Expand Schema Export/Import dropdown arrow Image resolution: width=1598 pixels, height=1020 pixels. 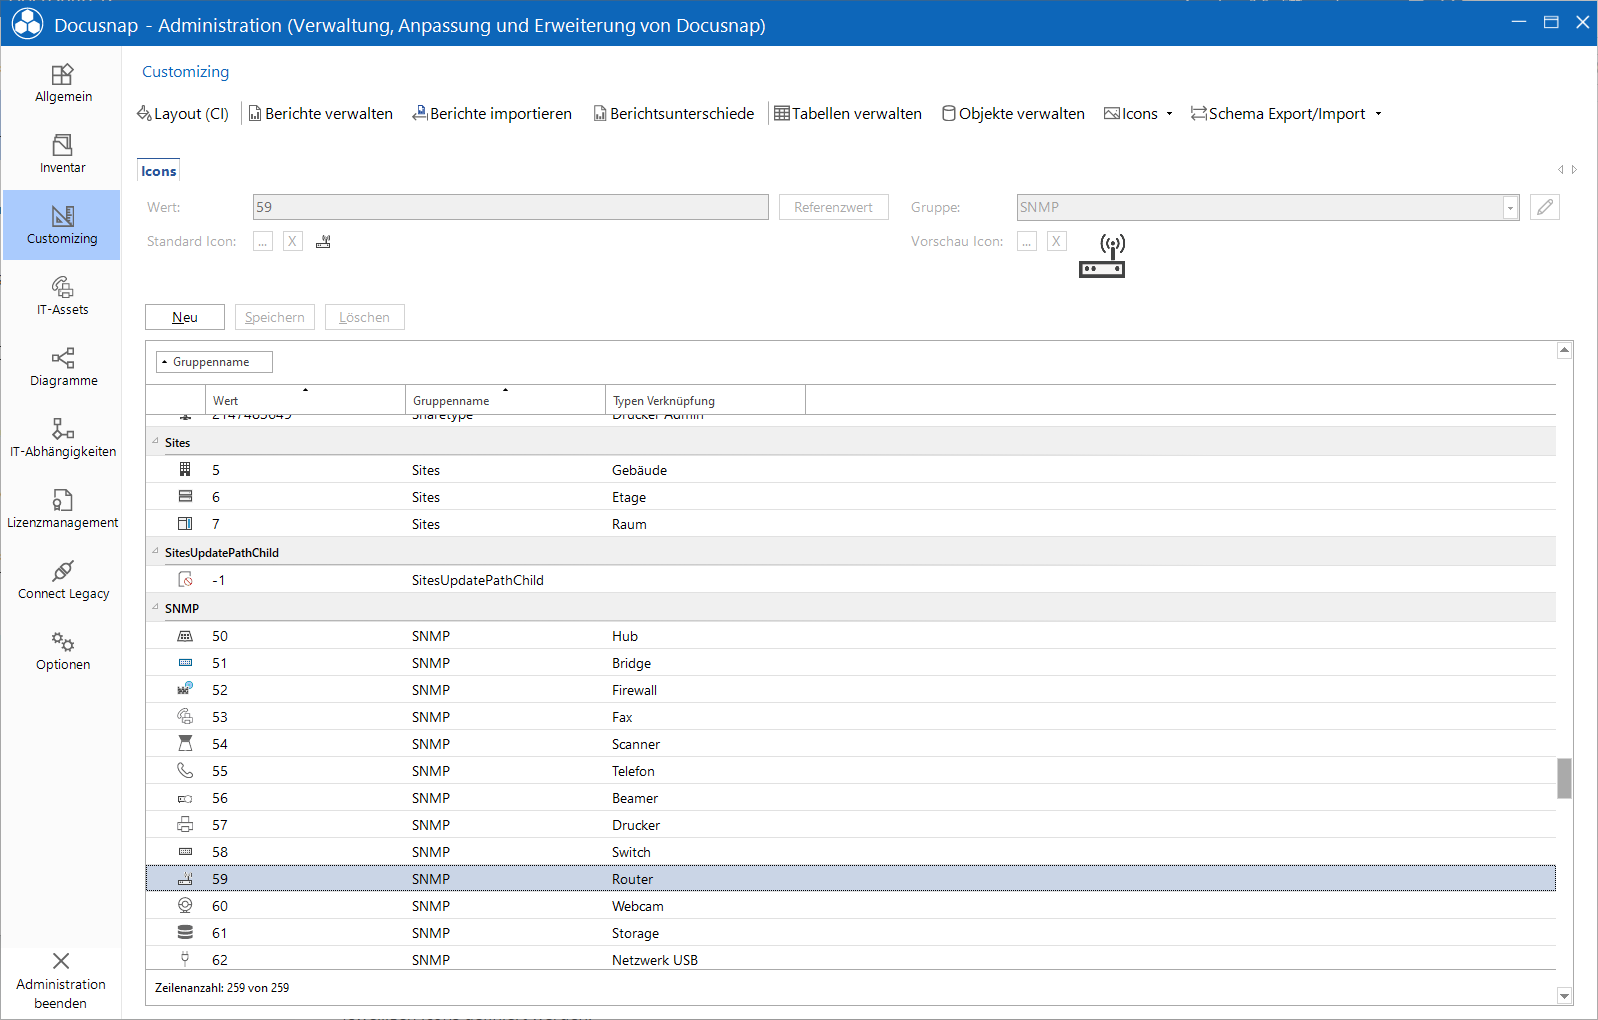coord(1378,114)
